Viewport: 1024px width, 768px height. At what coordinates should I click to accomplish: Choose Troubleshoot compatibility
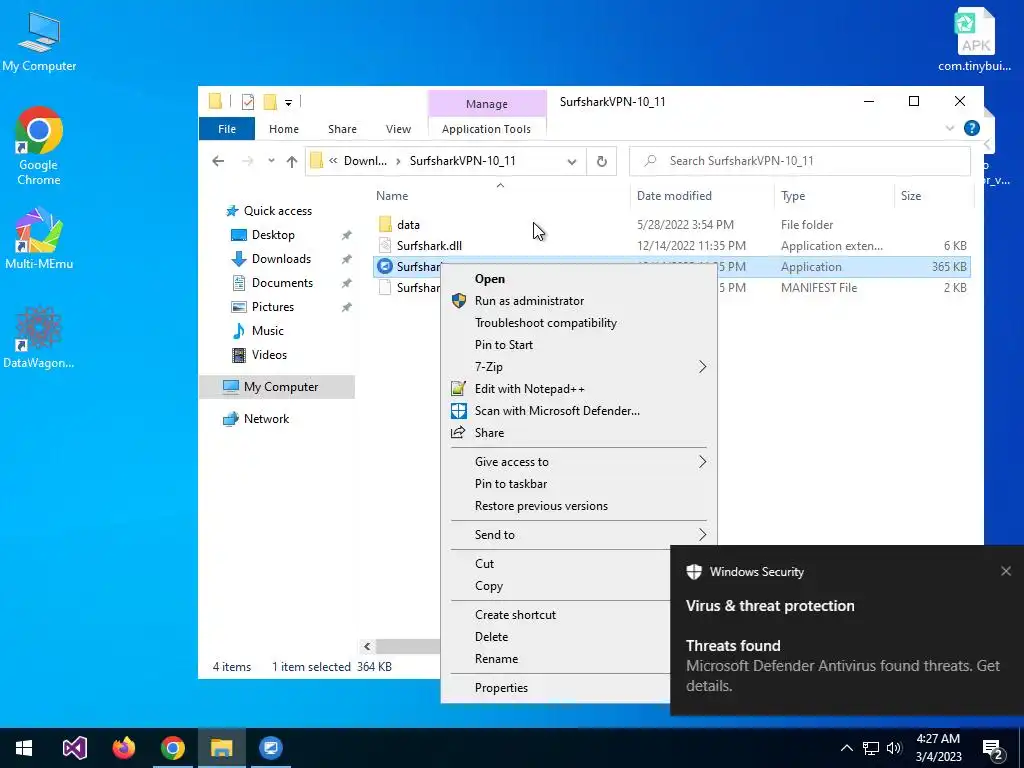(546, 323)
